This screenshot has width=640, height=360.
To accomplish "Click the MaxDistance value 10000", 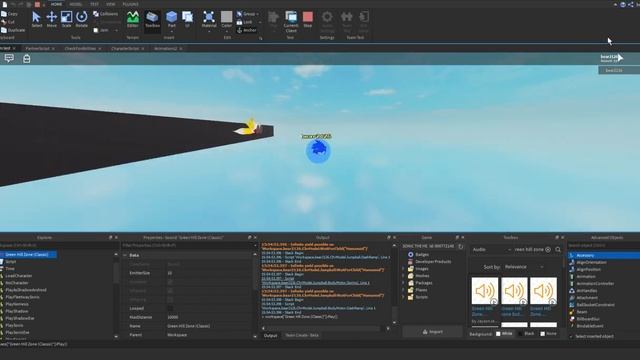I will coord(173,317).
